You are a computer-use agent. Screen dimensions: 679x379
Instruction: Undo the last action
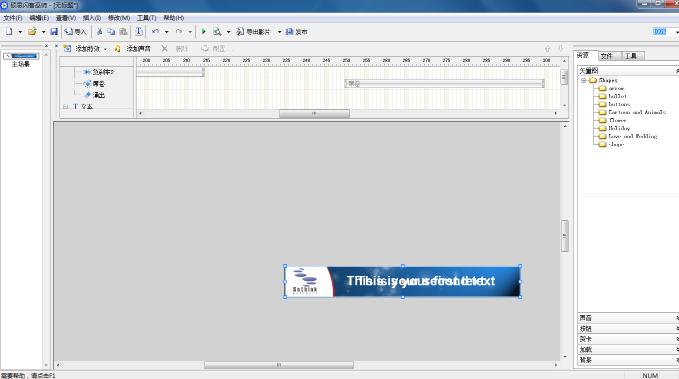pyautogui.click(x=155, y=32)
